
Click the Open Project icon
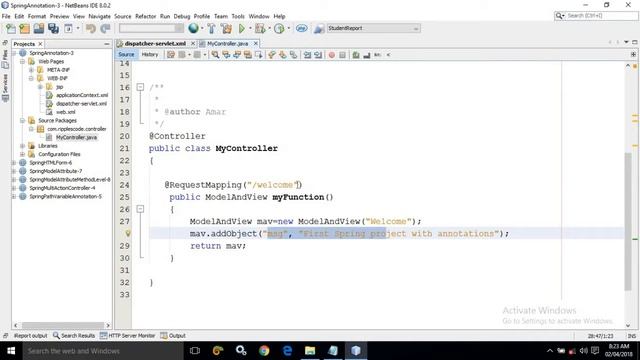[x=39, y=29]
